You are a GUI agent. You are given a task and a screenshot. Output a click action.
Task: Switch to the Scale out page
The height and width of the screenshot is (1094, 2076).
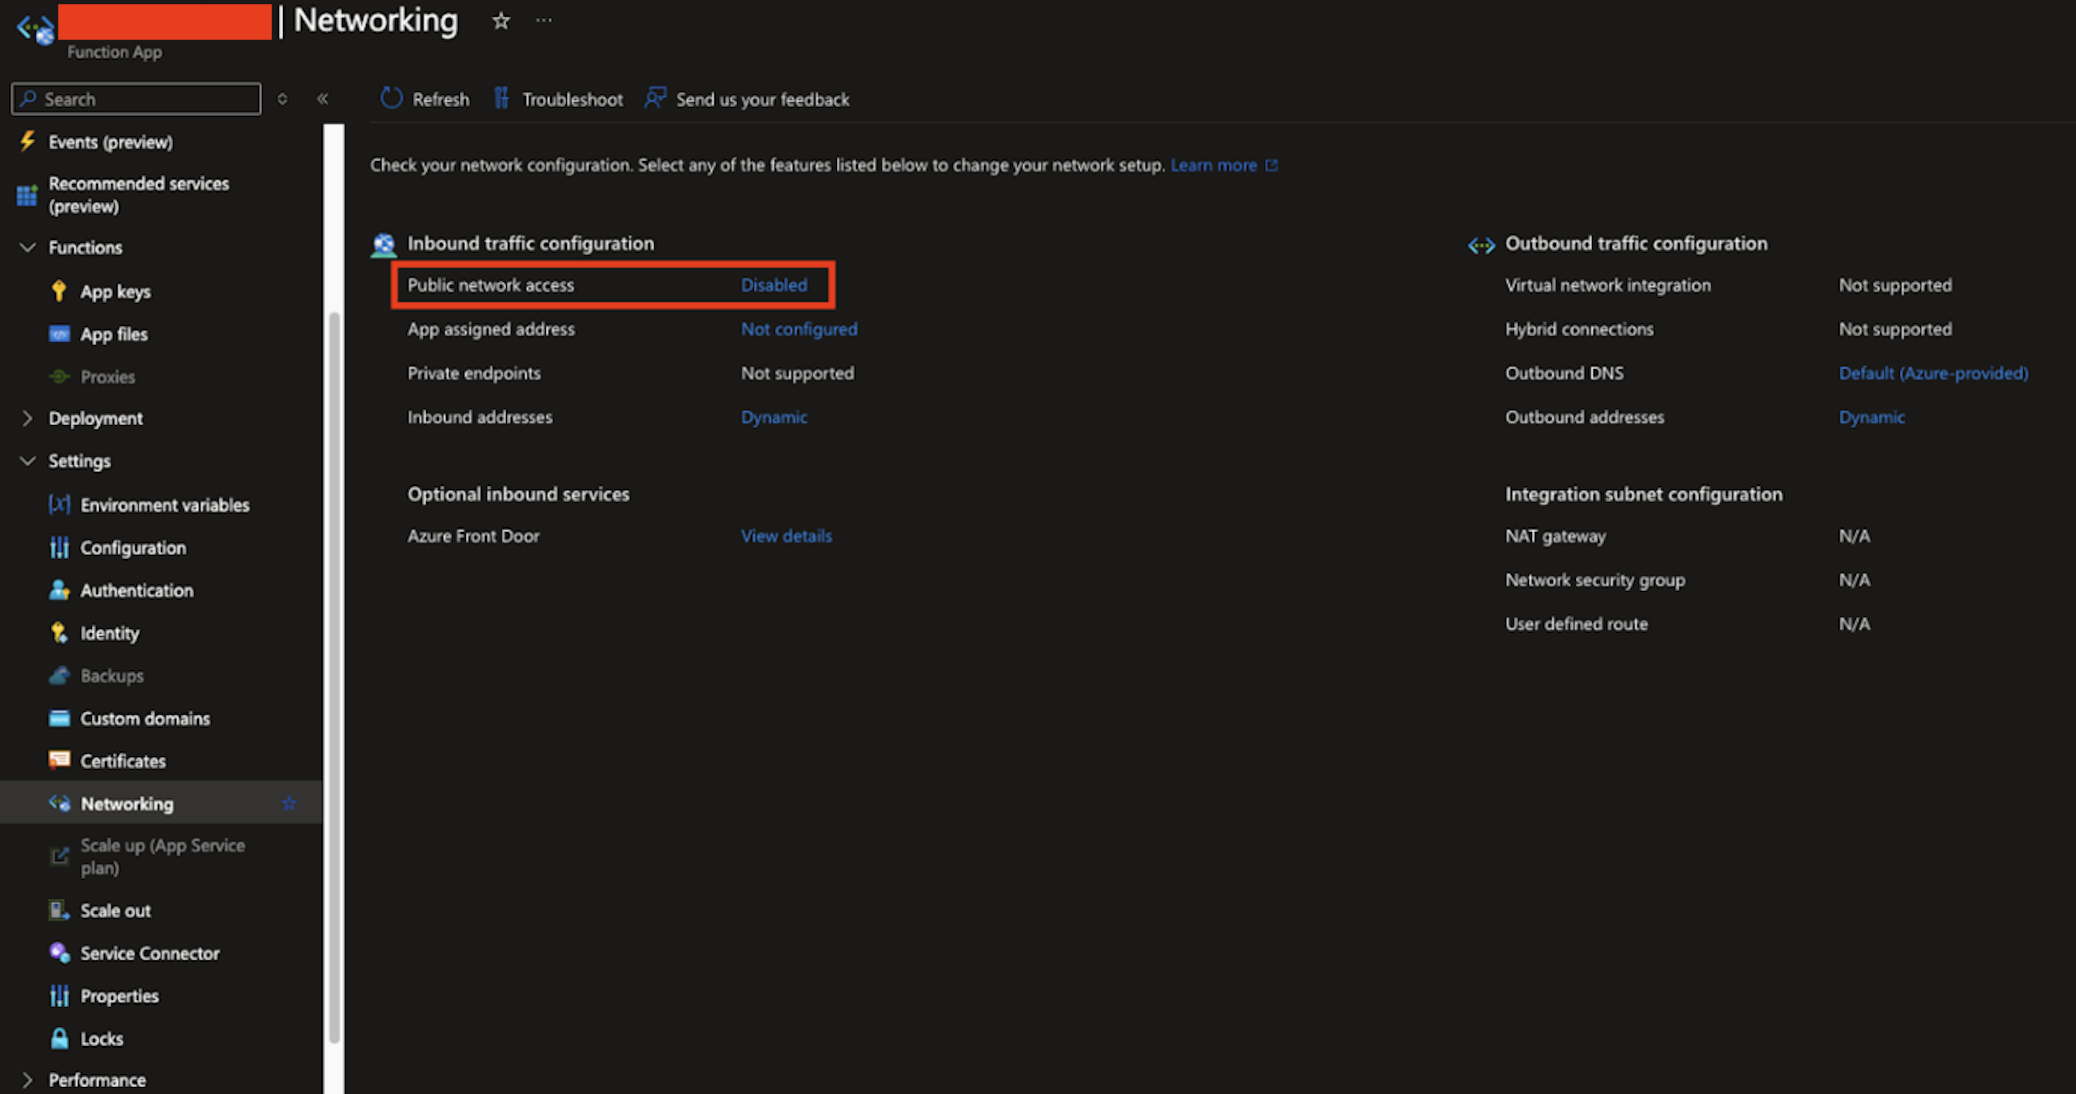pos(115,910)
